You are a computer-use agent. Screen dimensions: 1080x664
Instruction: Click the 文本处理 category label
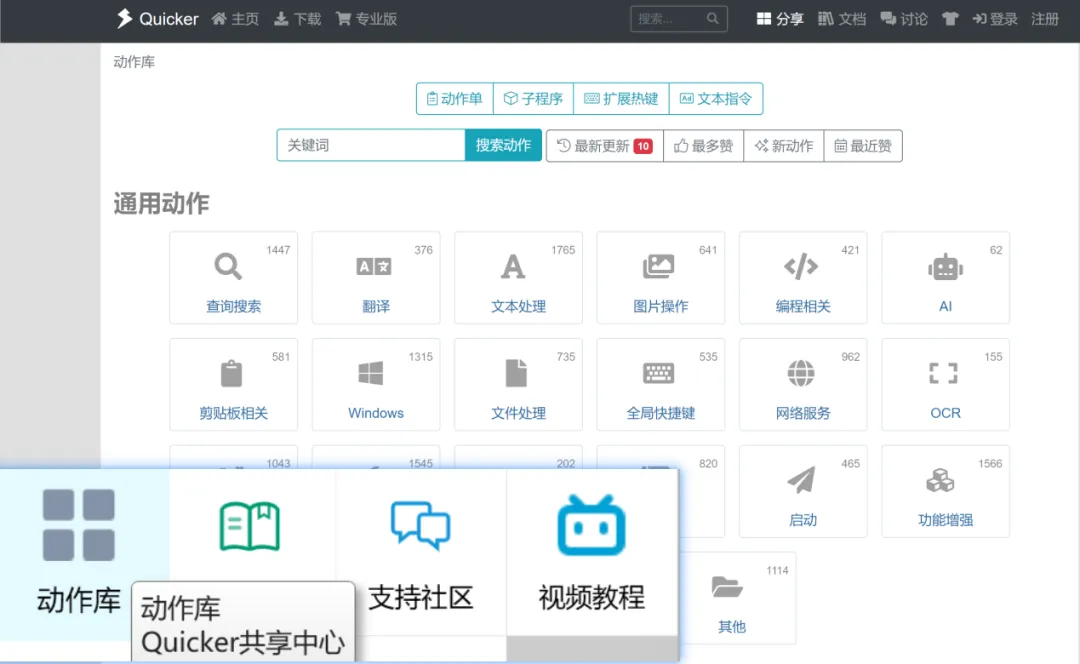pos(519,307)
